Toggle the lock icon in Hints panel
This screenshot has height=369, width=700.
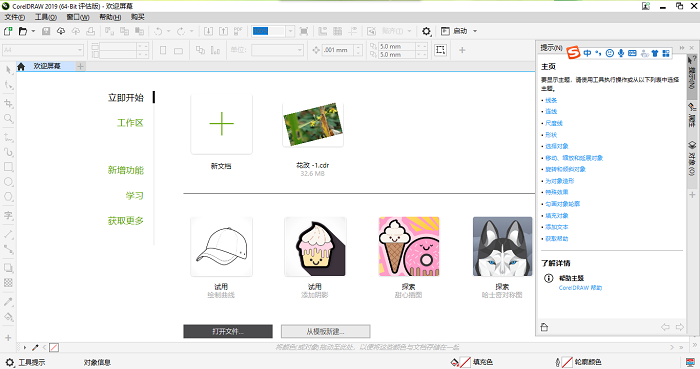click(x=544, y=327)
